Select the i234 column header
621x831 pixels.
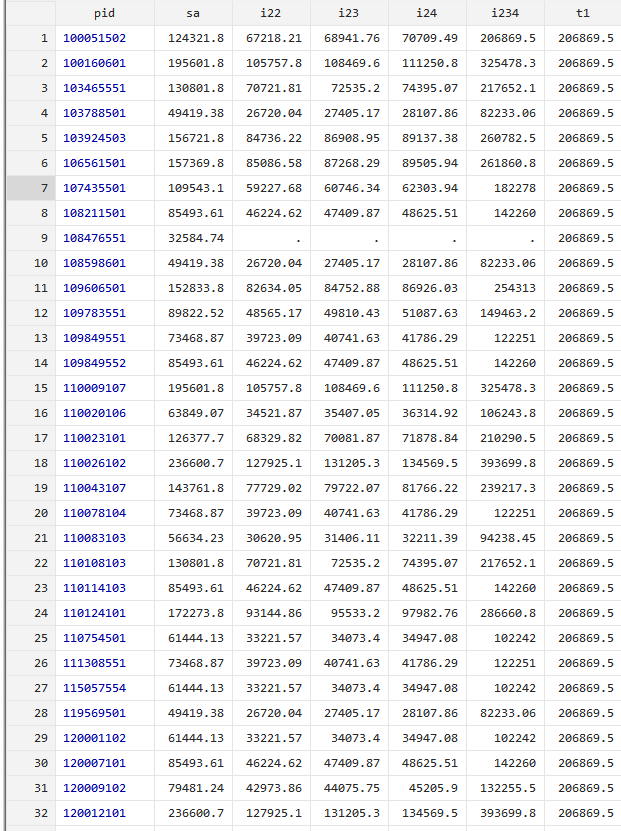point(505,13)
